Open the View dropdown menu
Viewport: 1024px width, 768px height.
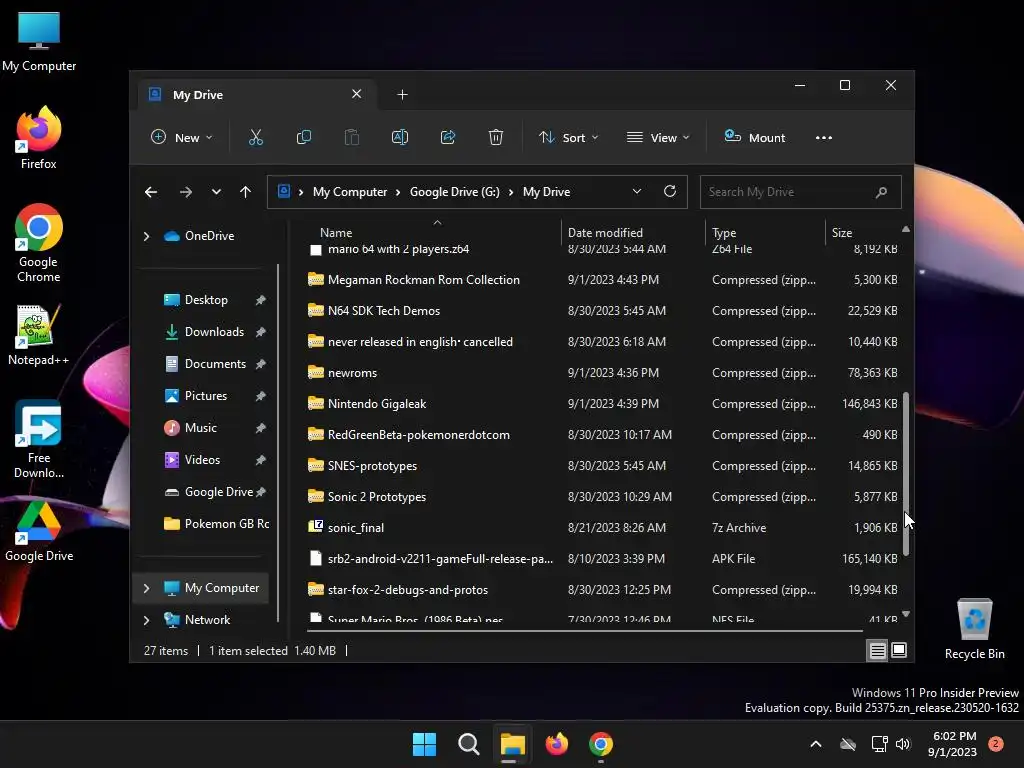(658, 138)
